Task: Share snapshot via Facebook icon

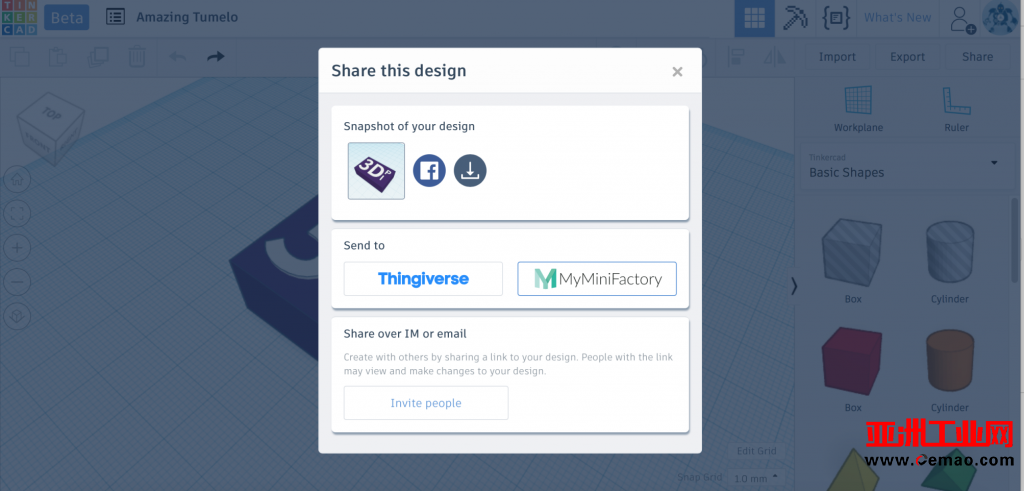Action: pos(429,171)
